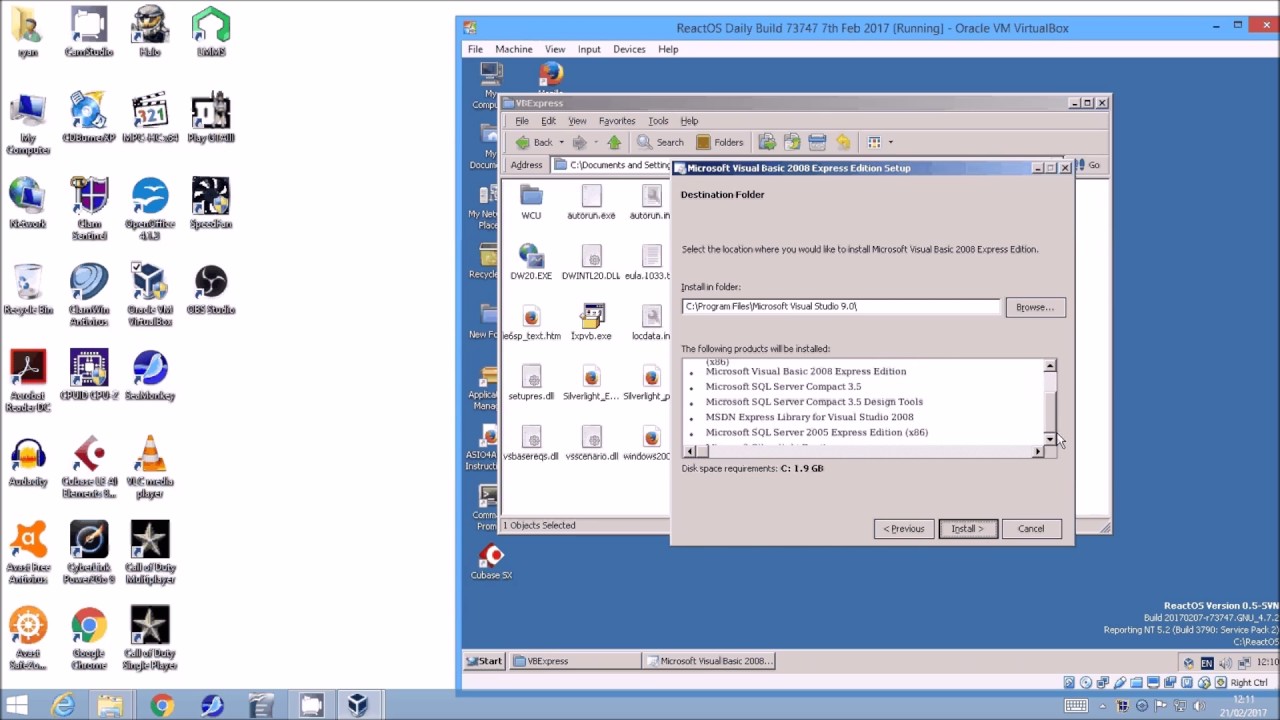This screenshot has width=1280, height=720.
Task: Open the Tools menu in VBExpress
Action: coord(658,121)
